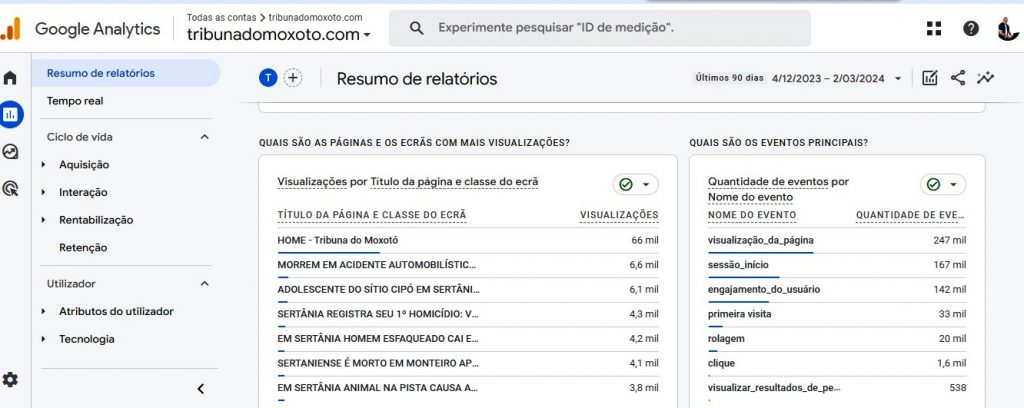Open the Home icon in left rail
The image size is (1024, 408).
click(11, 78)
